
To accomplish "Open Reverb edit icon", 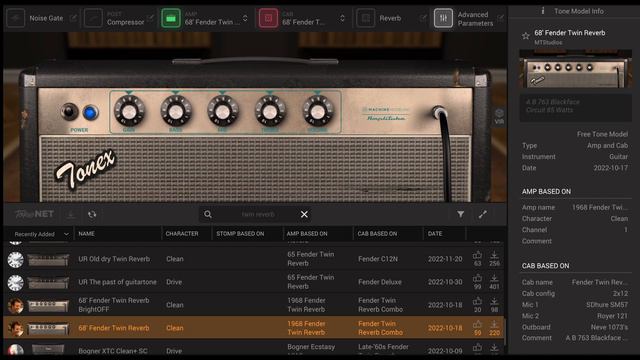I will [422, 18].
